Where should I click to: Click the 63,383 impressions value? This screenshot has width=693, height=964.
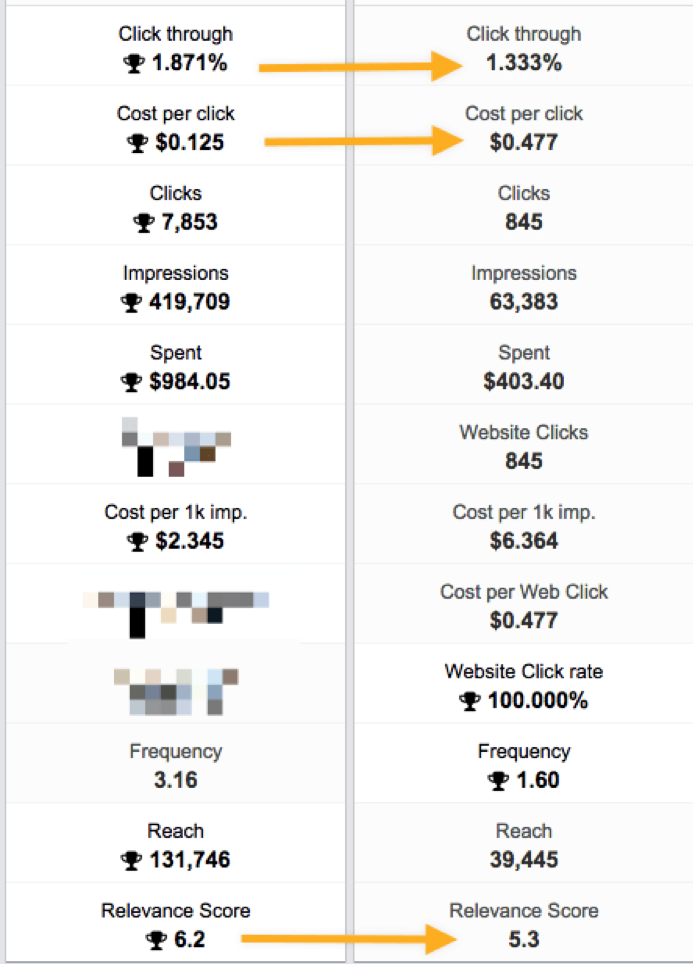pos(524,302)
